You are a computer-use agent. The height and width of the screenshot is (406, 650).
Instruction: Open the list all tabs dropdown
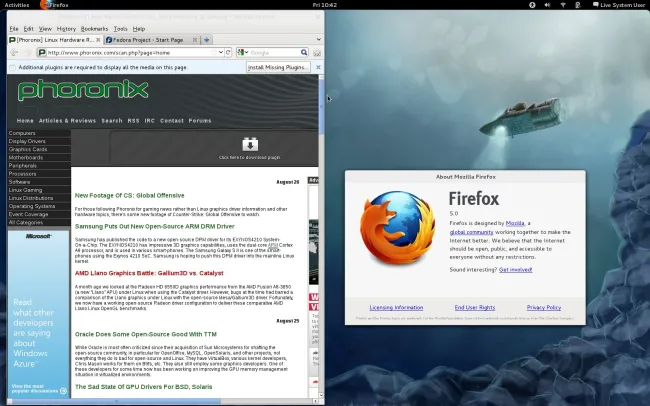coord(318,39)
